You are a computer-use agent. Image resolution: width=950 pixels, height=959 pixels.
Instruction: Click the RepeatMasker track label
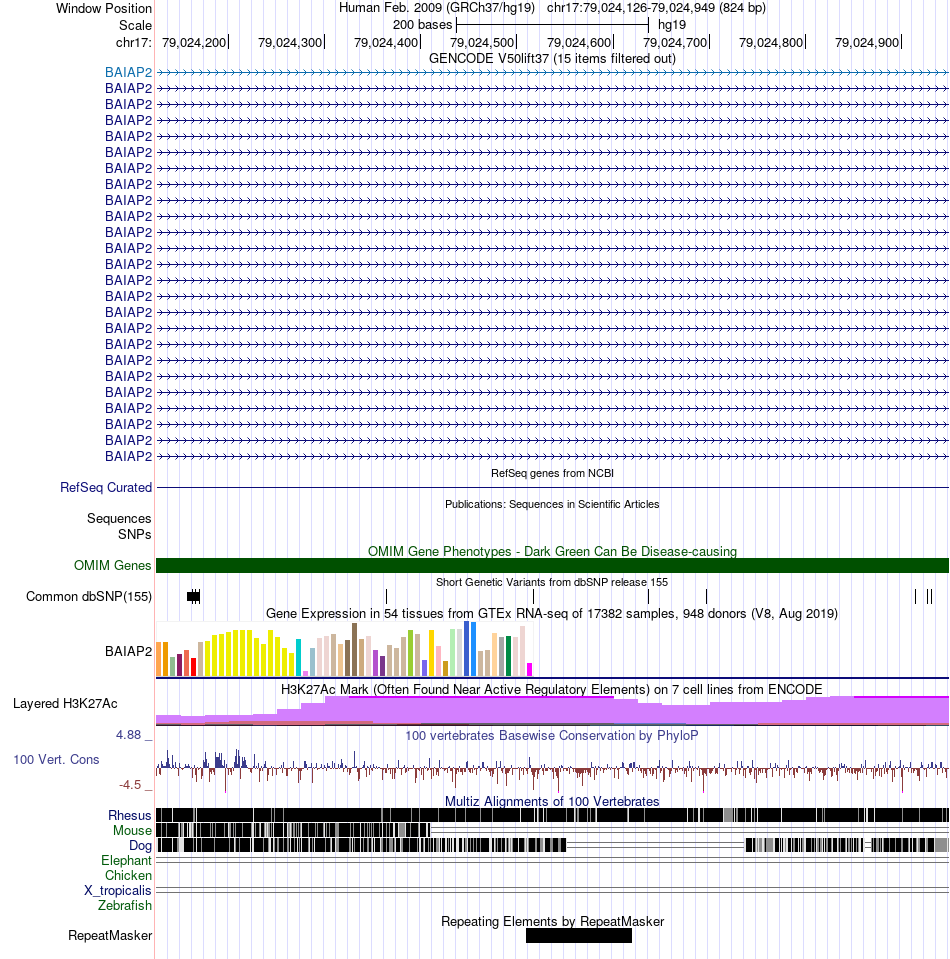[x=110, y=936]
